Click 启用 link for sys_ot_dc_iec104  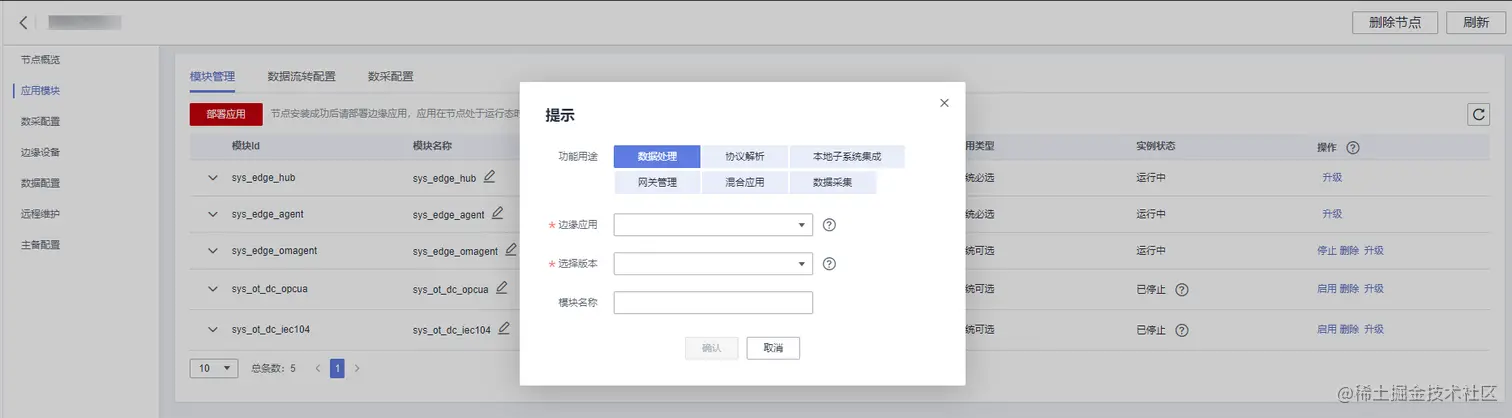pos(1327,329)
